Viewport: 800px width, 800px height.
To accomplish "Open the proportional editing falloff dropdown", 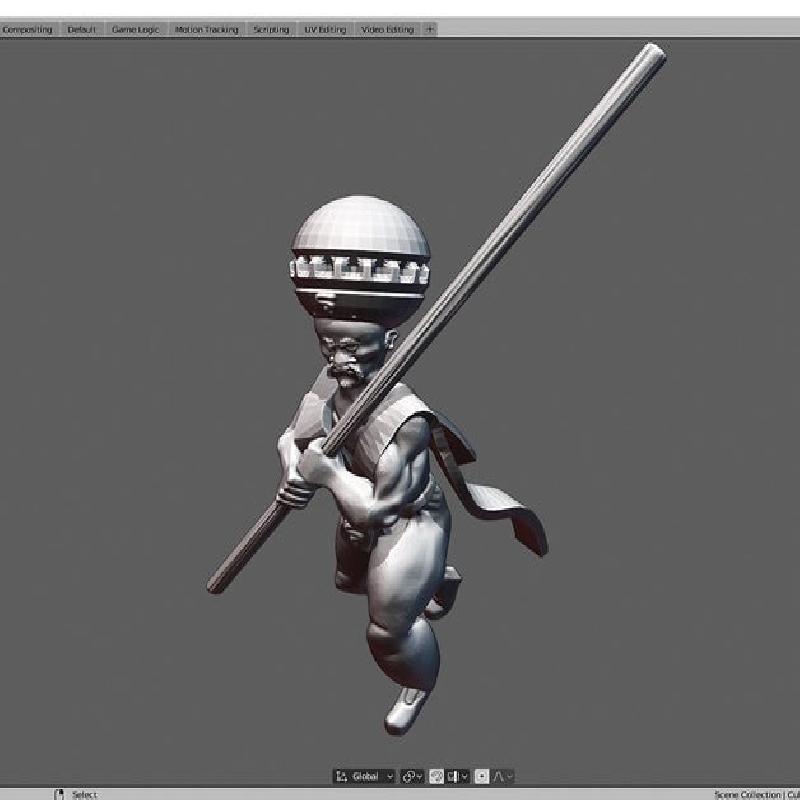I will click(x=503, y=776).
